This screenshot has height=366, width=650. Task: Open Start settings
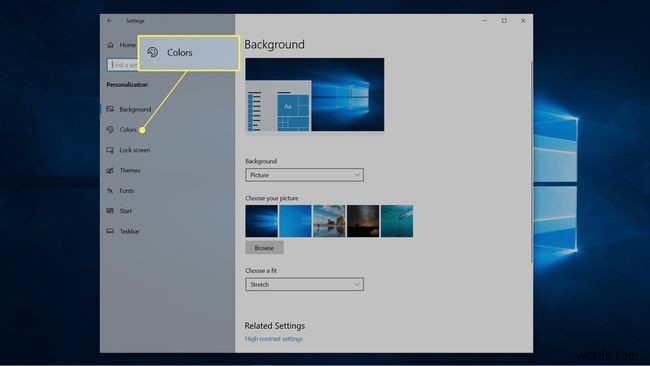click(126, 211)
